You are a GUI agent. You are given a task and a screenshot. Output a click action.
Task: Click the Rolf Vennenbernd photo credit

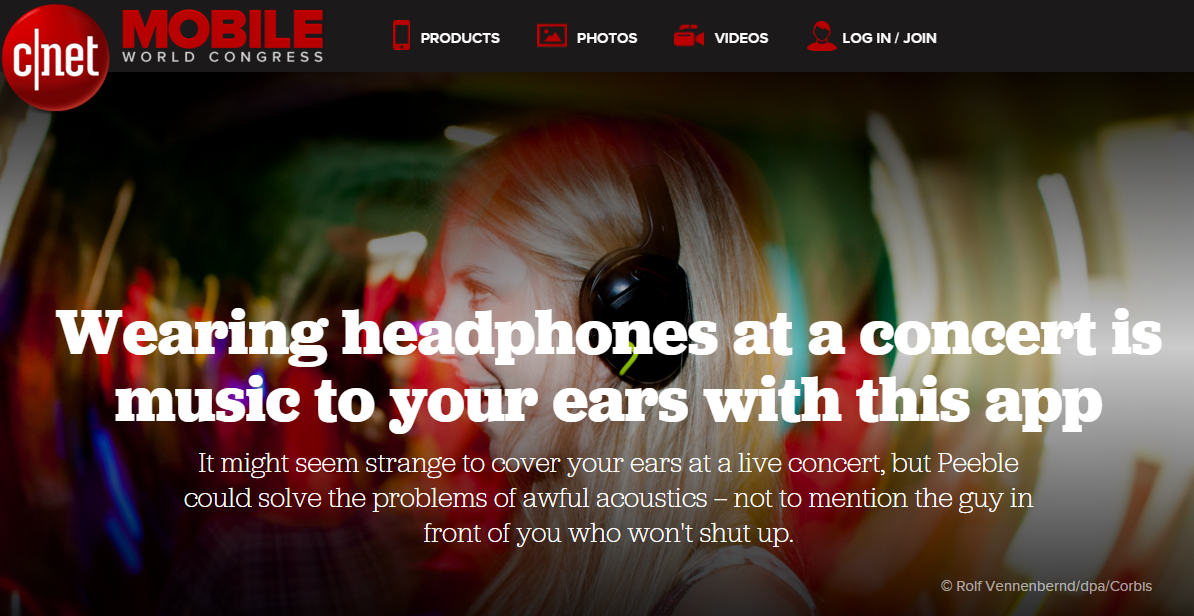click(x=1046, y=586)
